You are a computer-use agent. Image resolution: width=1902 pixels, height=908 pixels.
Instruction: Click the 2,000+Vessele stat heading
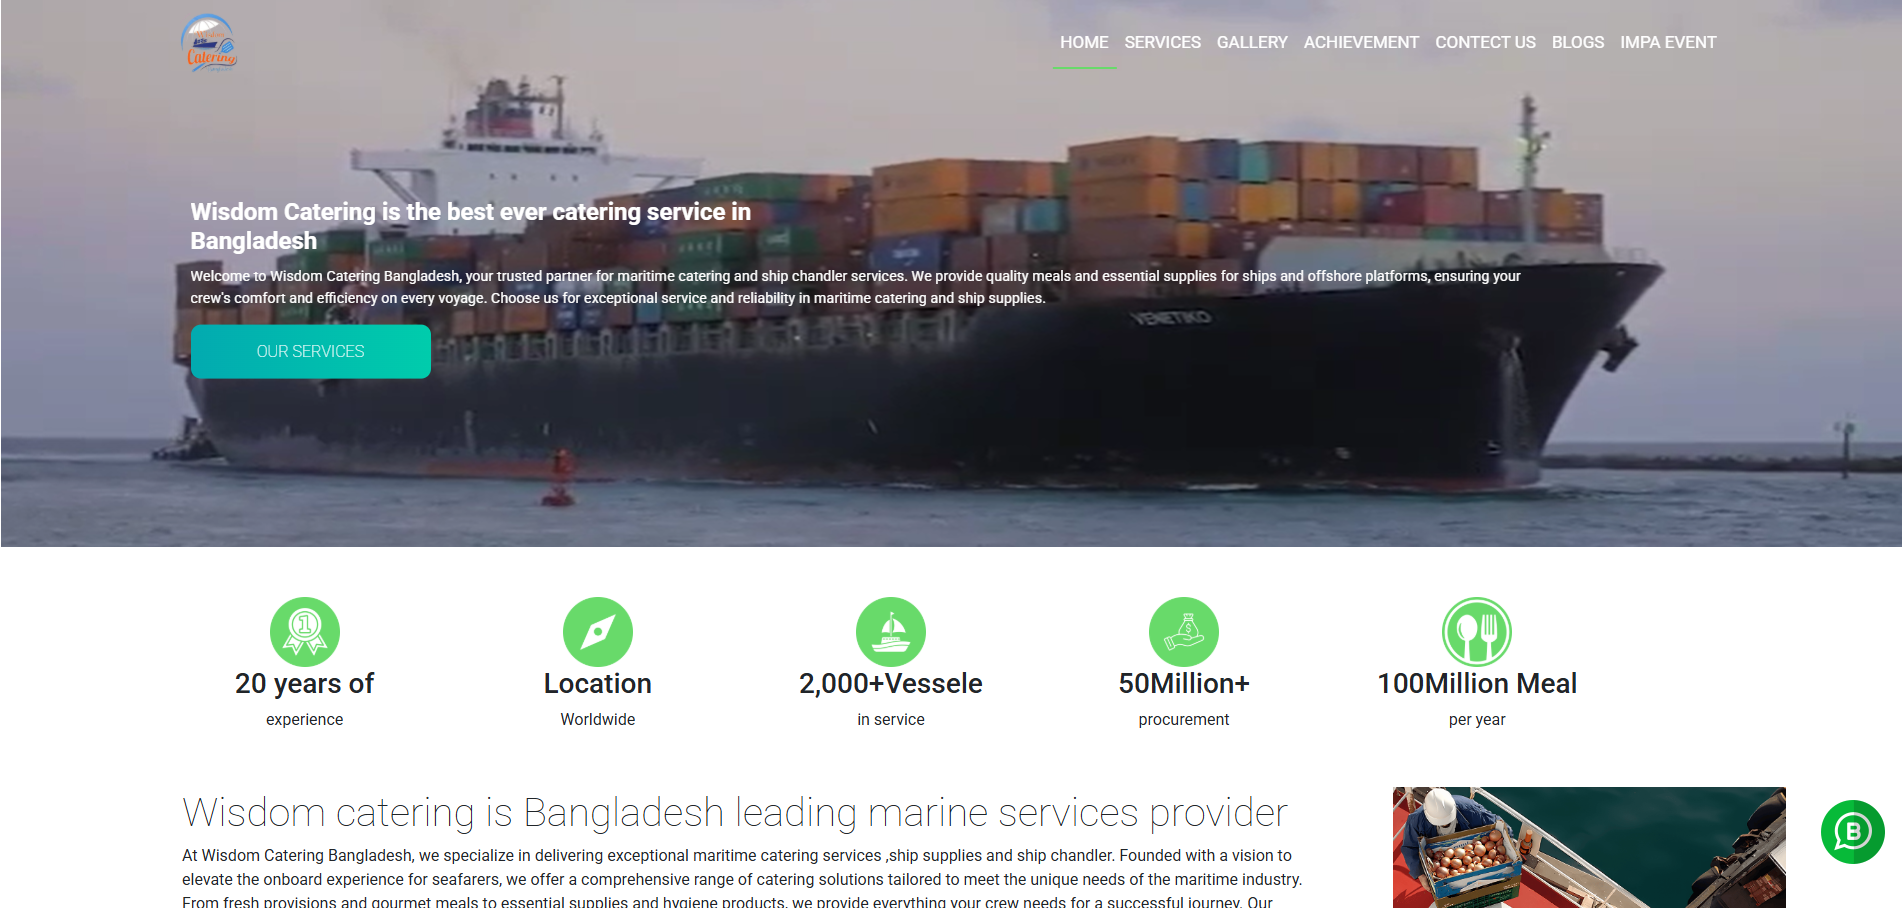(891, 684)
